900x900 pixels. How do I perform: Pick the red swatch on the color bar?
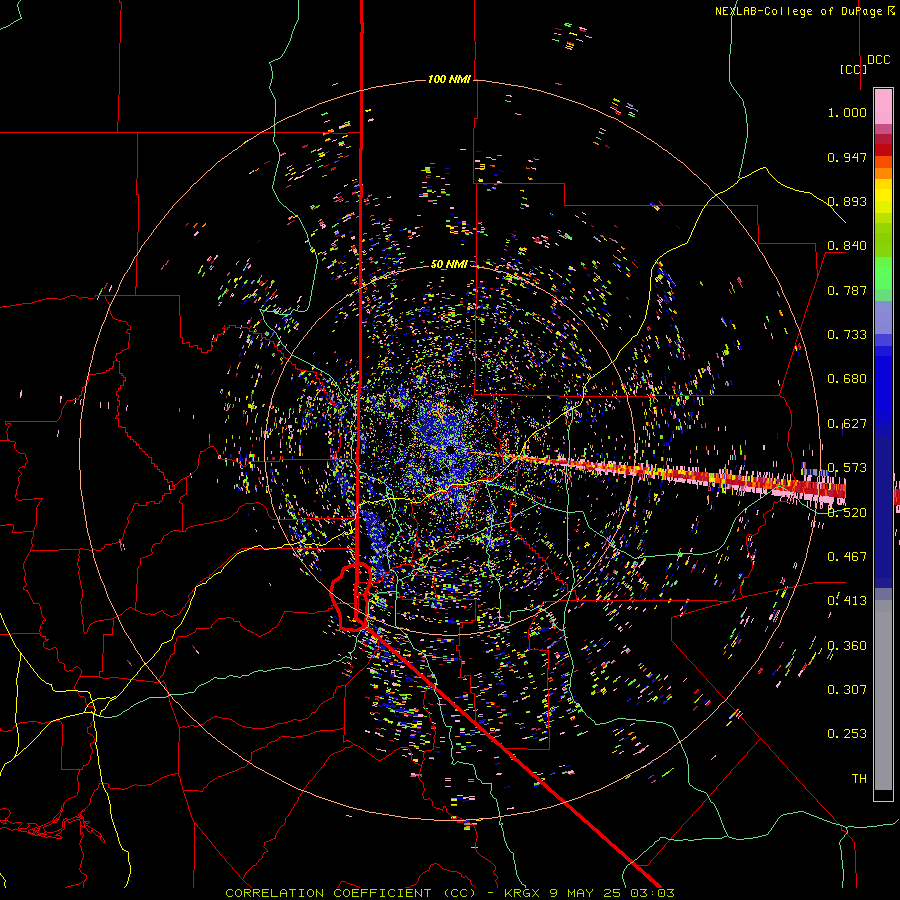tap(883, 150)
